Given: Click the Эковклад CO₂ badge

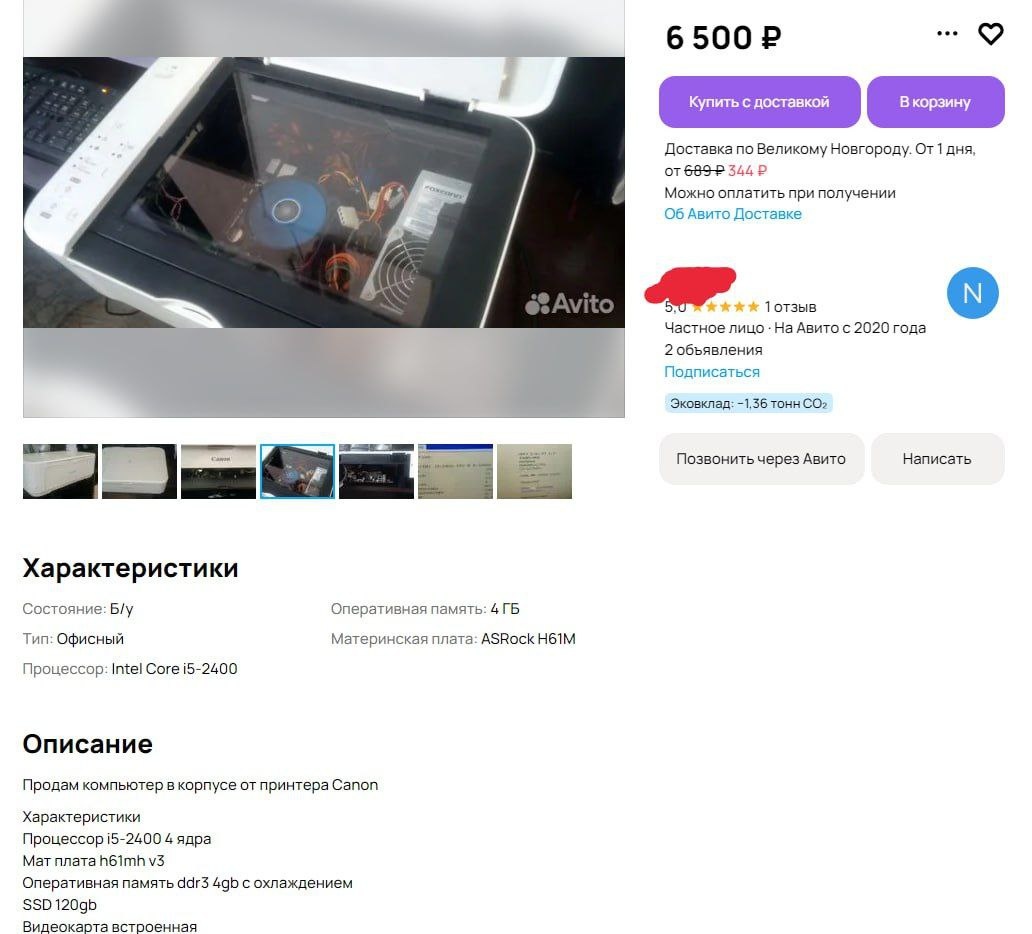Looking at the screenshot, I should click(748, 403).
